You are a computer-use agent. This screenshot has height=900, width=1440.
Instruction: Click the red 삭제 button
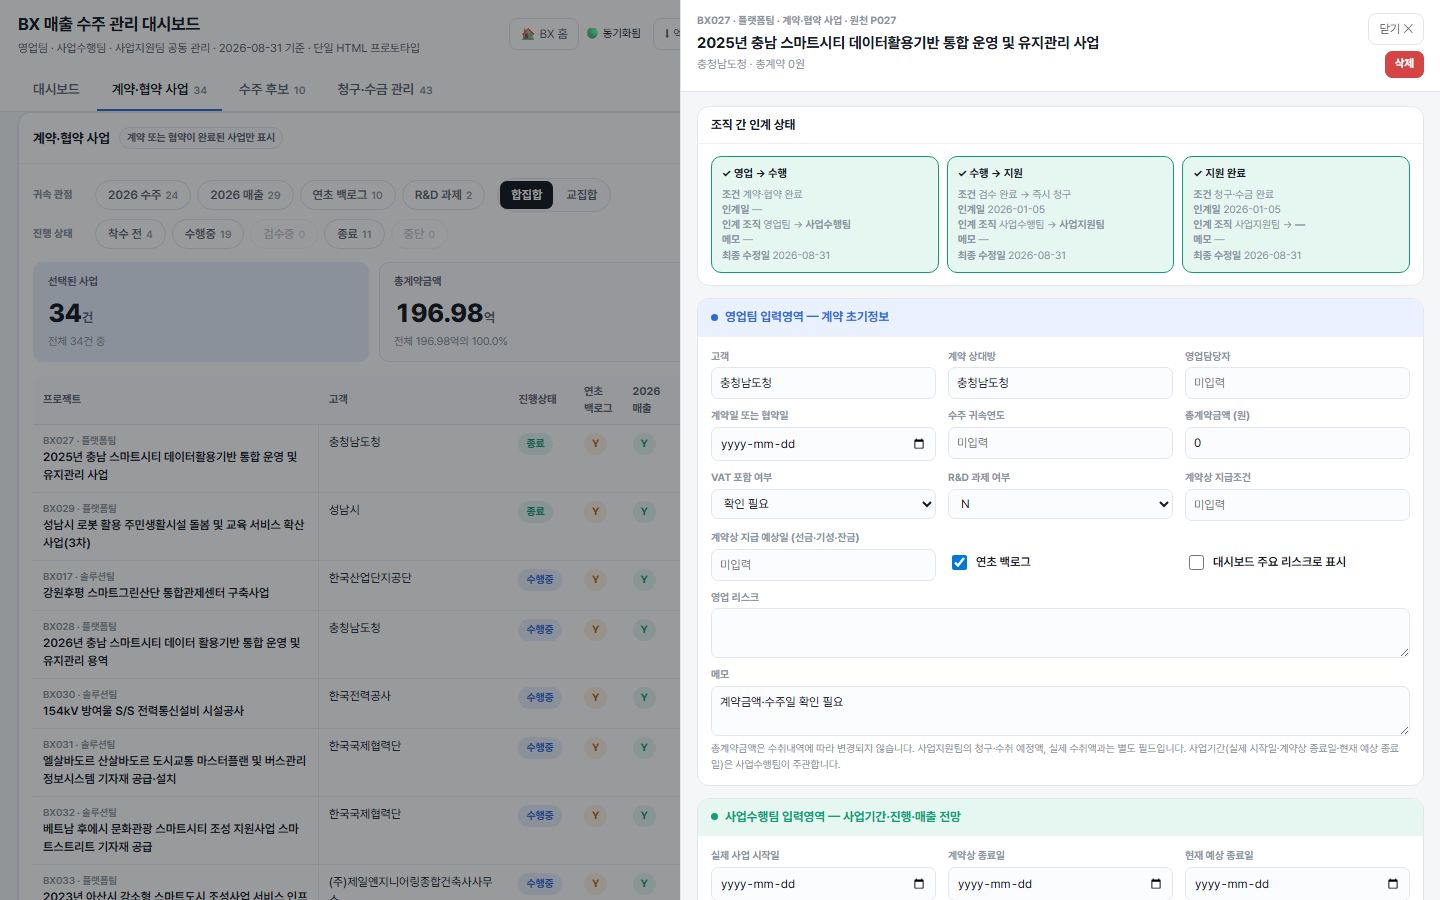1404,64
